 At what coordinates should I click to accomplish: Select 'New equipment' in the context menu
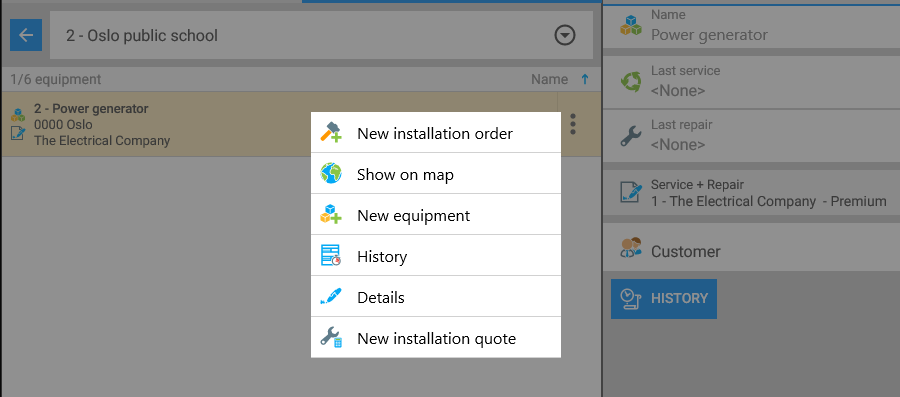coord(436,215)
